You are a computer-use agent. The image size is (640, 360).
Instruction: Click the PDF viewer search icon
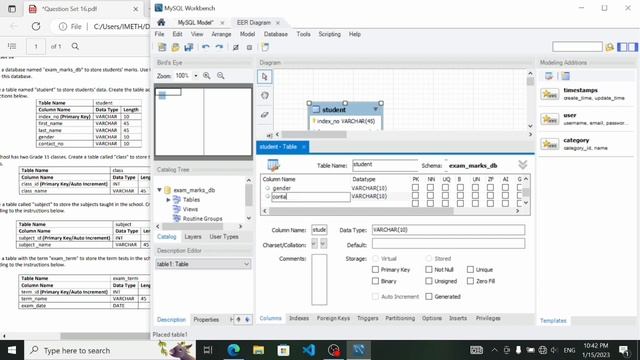(x=75, y=46)
